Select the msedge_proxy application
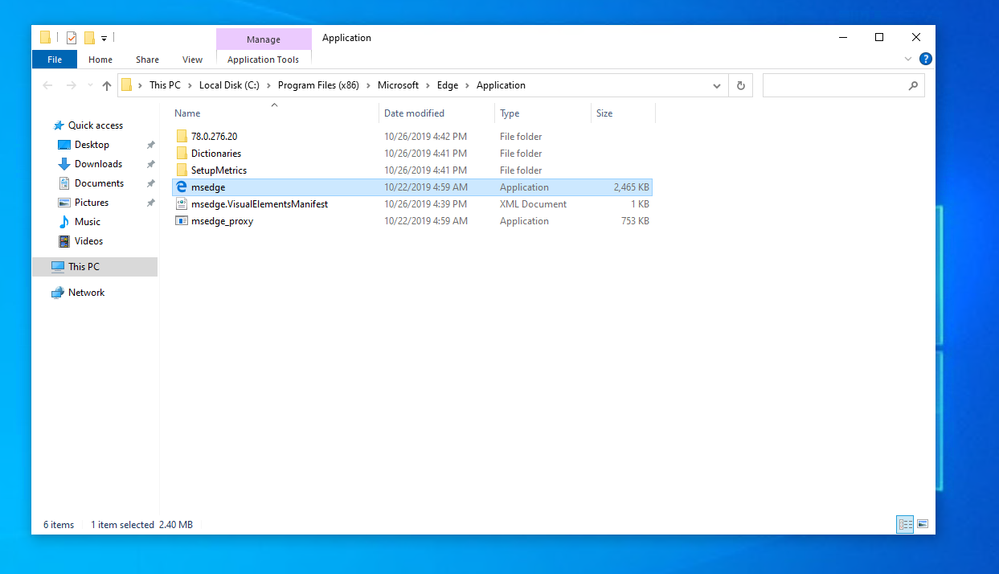 (412, 221)
